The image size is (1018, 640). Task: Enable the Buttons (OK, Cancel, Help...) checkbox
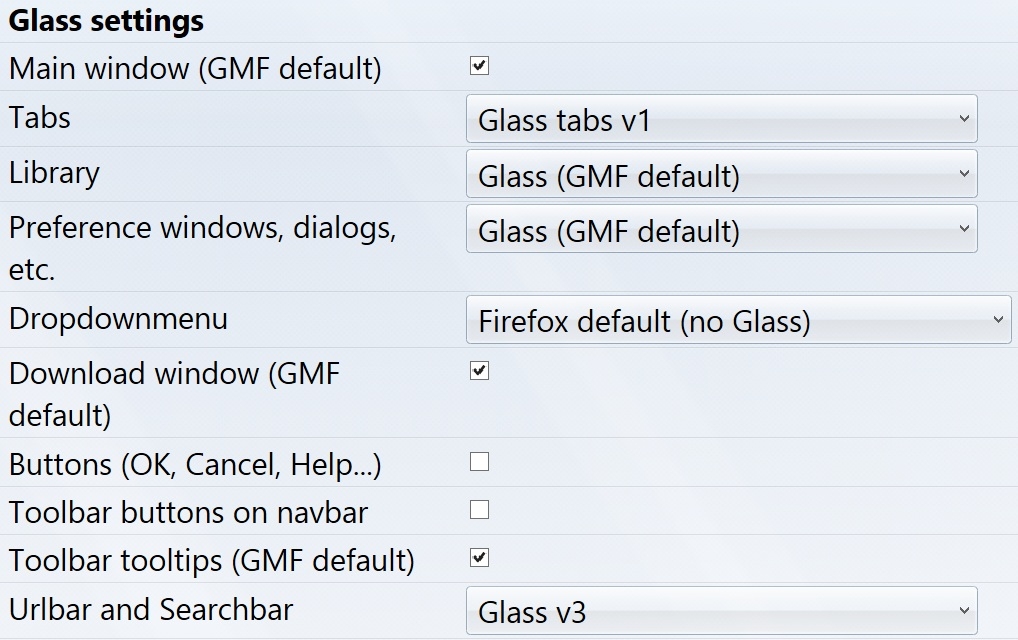[x=480, y=462]
